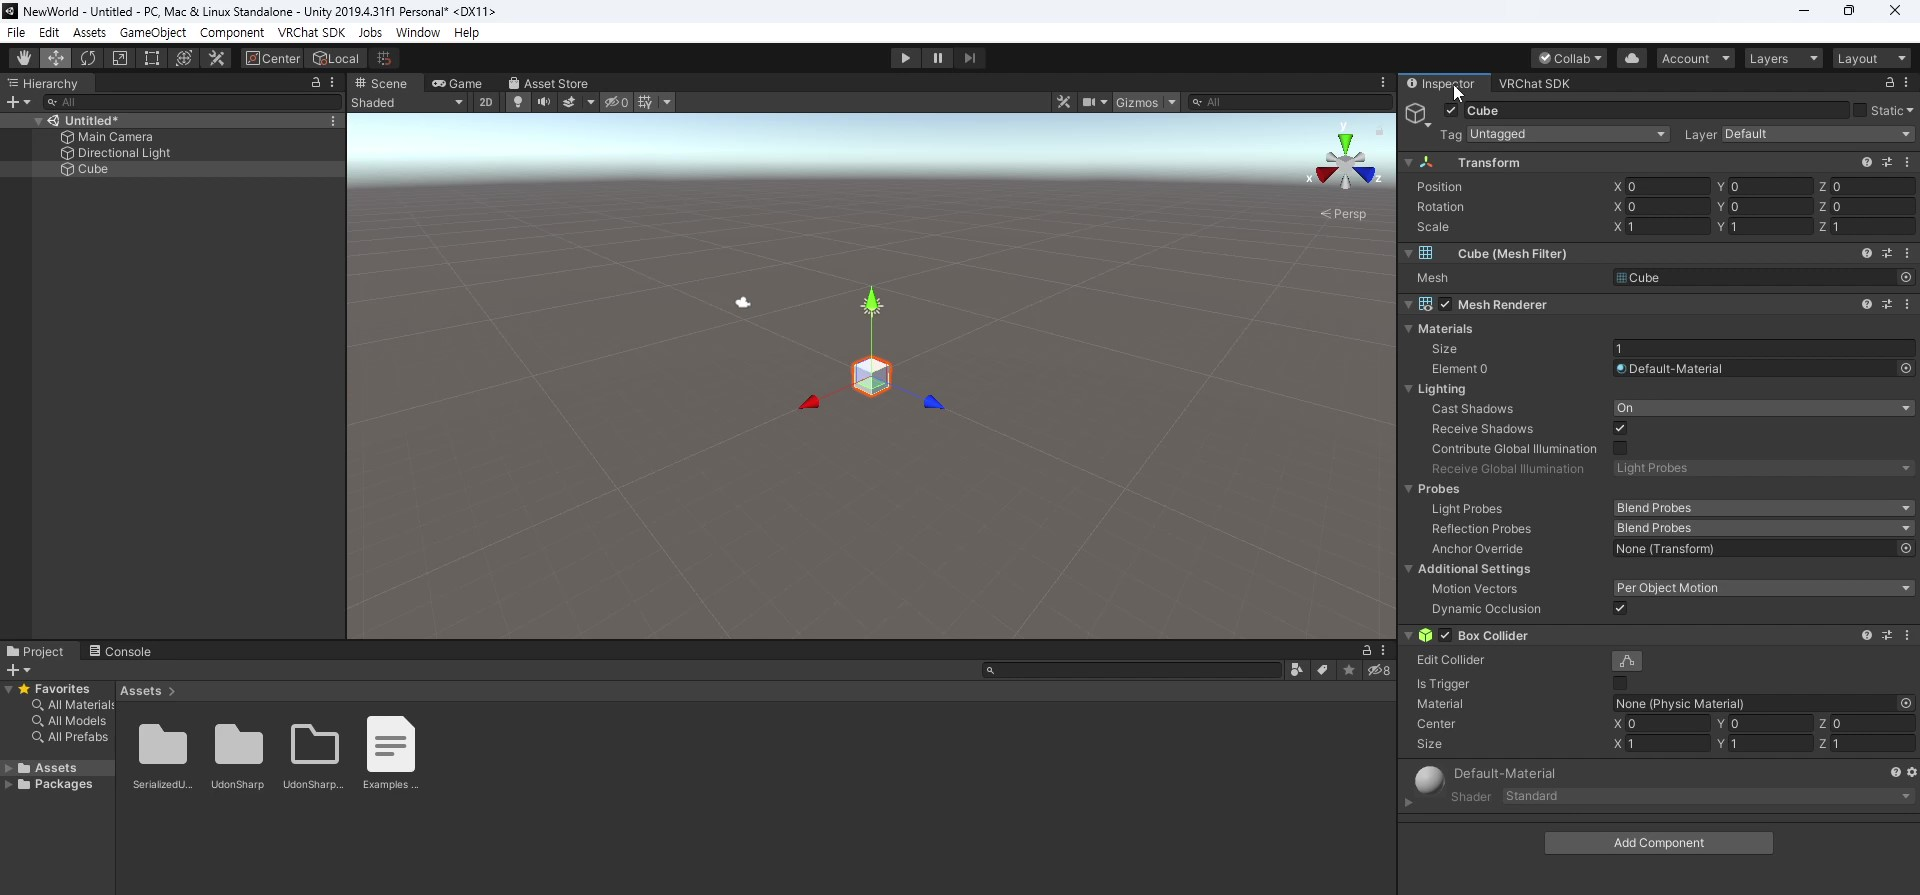This screenshot has height=895, width=1920.
Task: Start Play mode
Action: point(905,58)
